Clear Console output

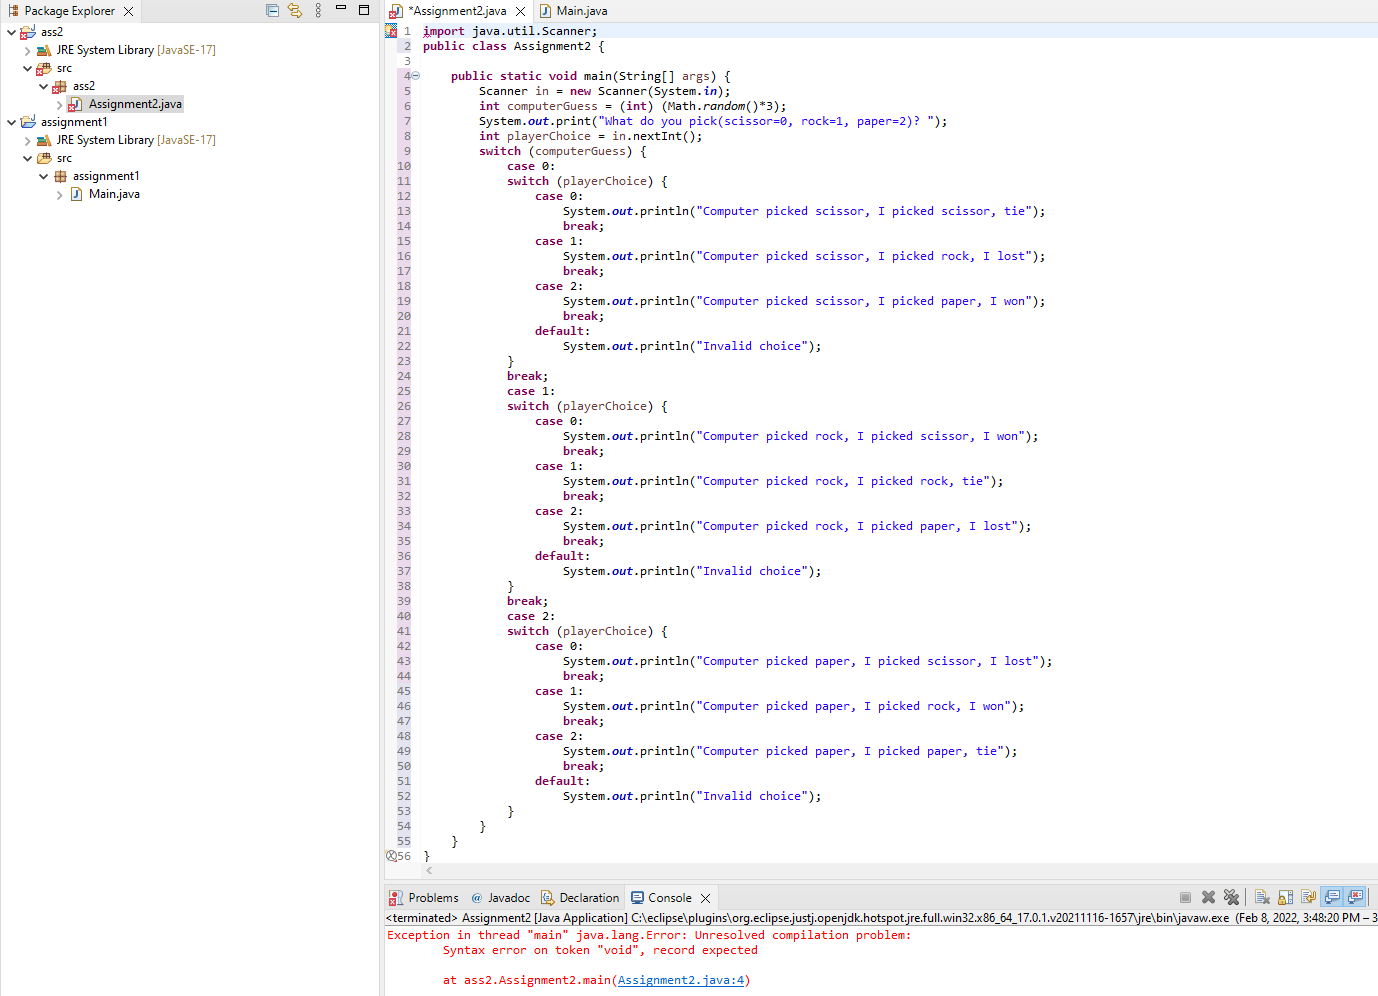point(1262,897)
